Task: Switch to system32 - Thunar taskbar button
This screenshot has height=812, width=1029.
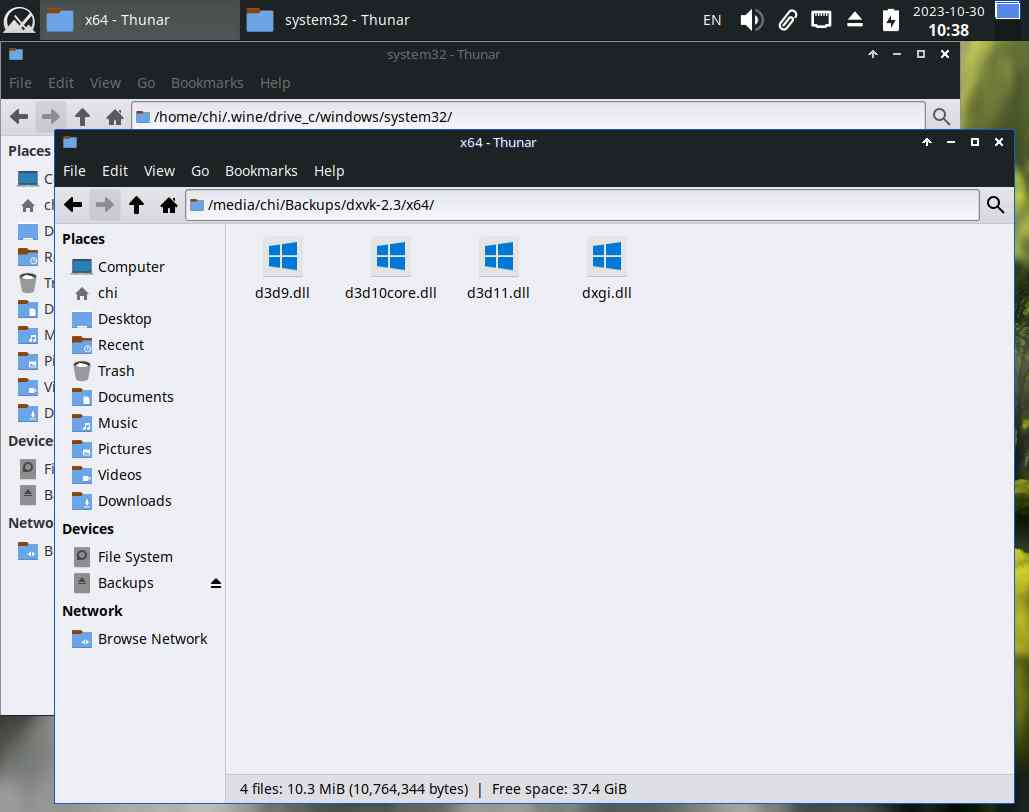Action: click(x=340, y=20)
